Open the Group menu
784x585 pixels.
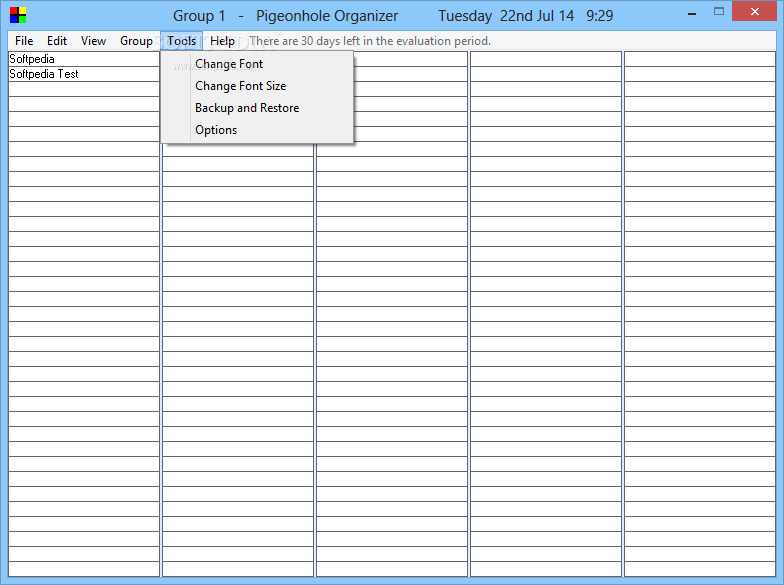tap(136, 41)
